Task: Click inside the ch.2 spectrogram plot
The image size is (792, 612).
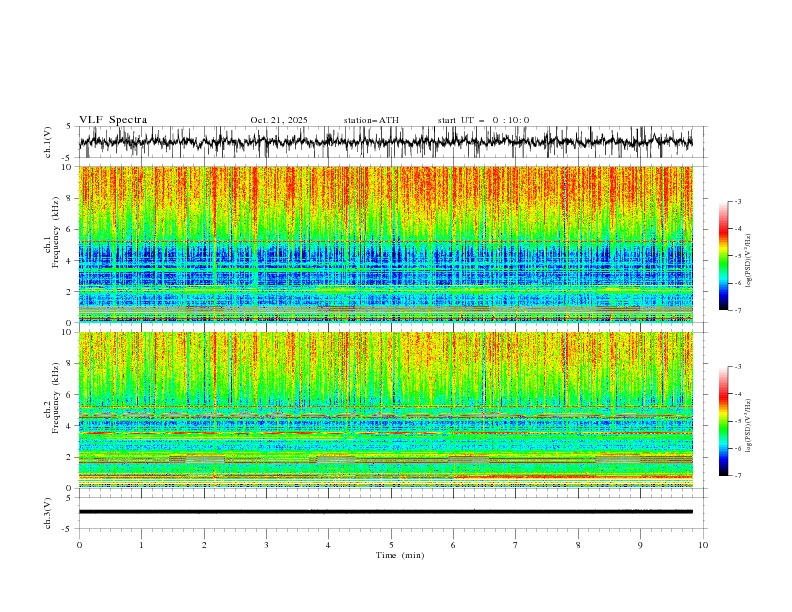Action: pos(386,410)
